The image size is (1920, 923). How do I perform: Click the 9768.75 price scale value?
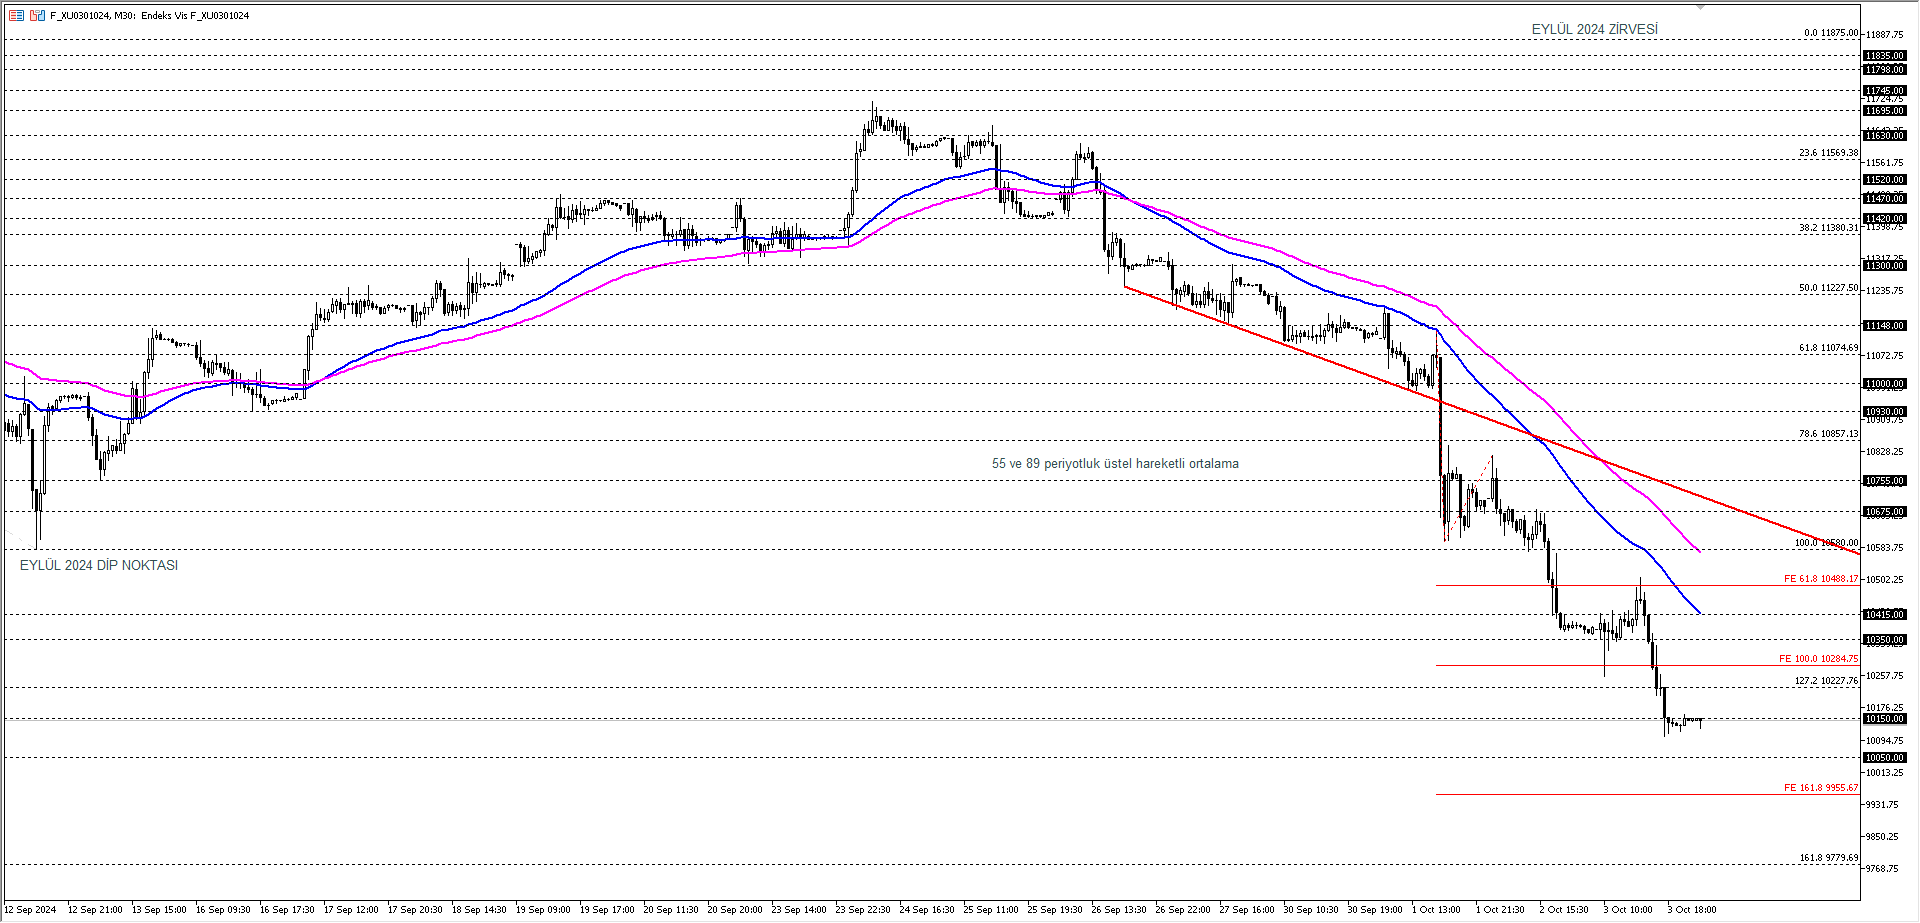(x=1884, y=869)
